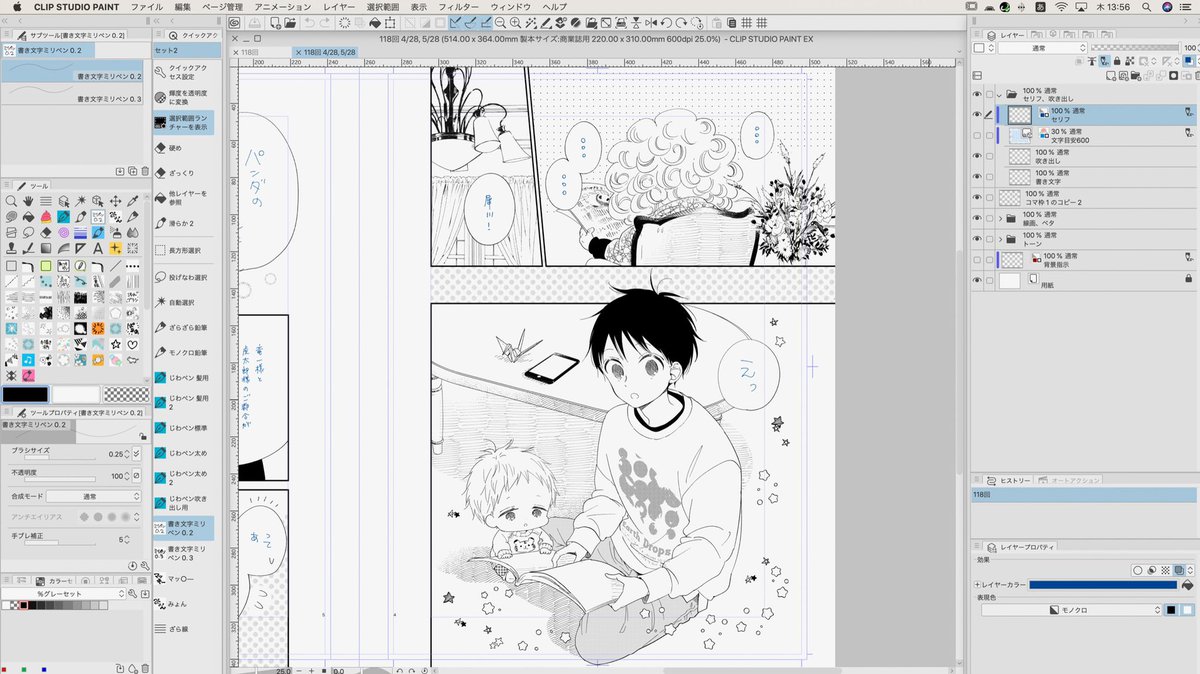
Task: Hide the 用紙 paper layer via eye icon
Action: coord(977,281)
